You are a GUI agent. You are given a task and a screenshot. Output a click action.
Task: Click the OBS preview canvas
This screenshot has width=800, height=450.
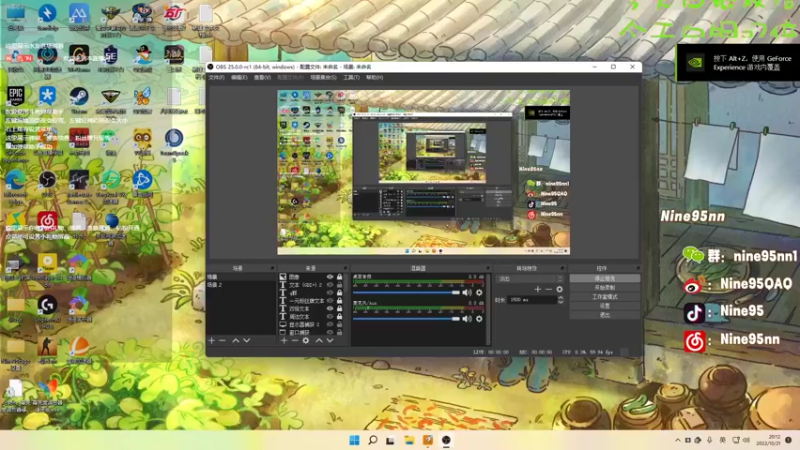coord(423,172)
